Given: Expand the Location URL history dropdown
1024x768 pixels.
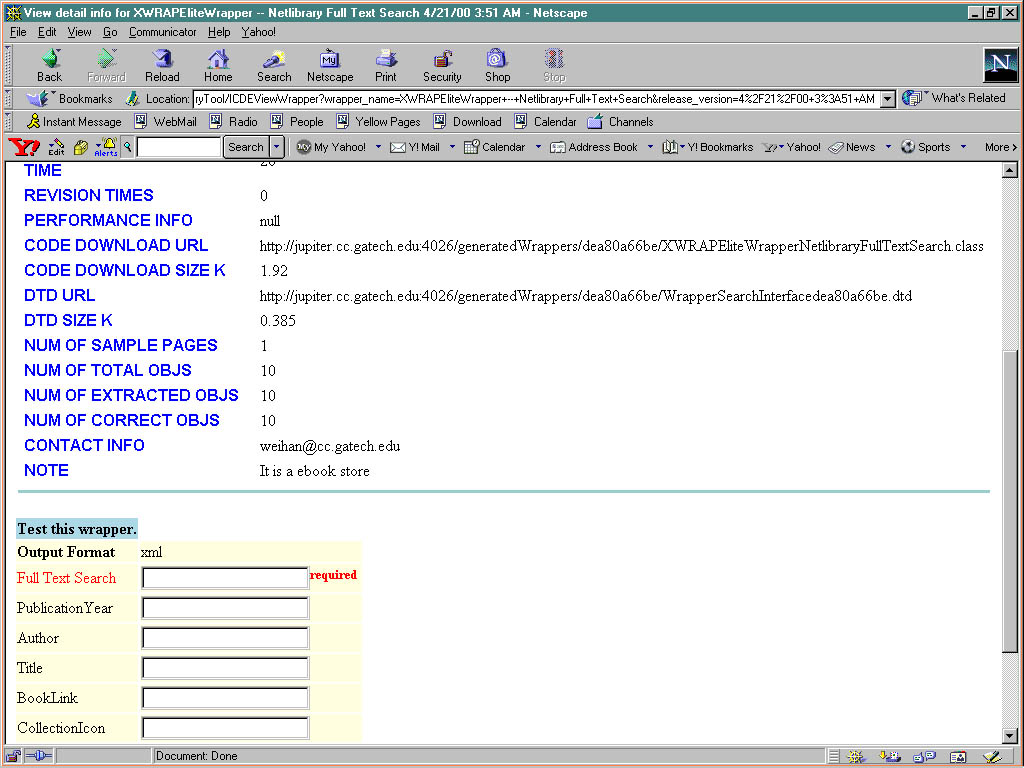Looking at the screenshot, I should click(x=887, y=99).
